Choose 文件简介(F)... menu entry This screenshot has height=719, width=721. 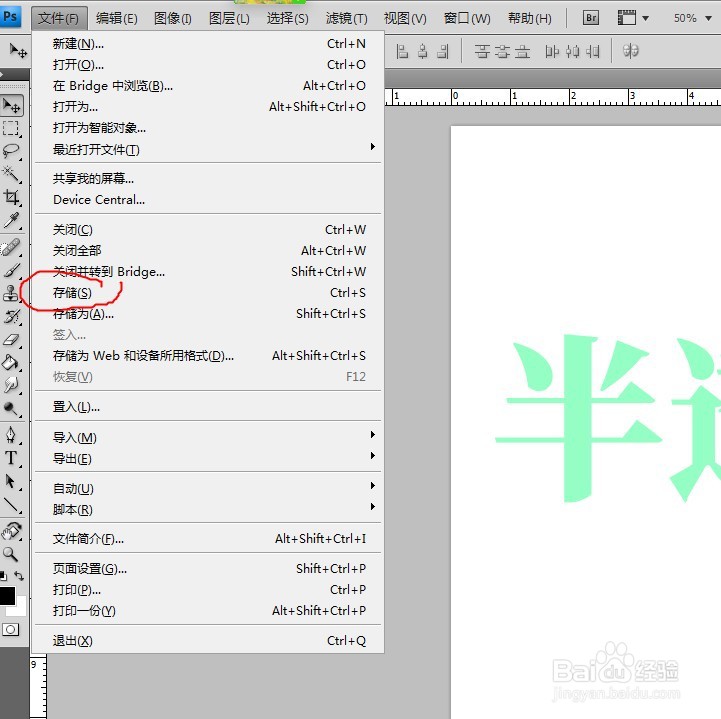click(x=208, y=538)
